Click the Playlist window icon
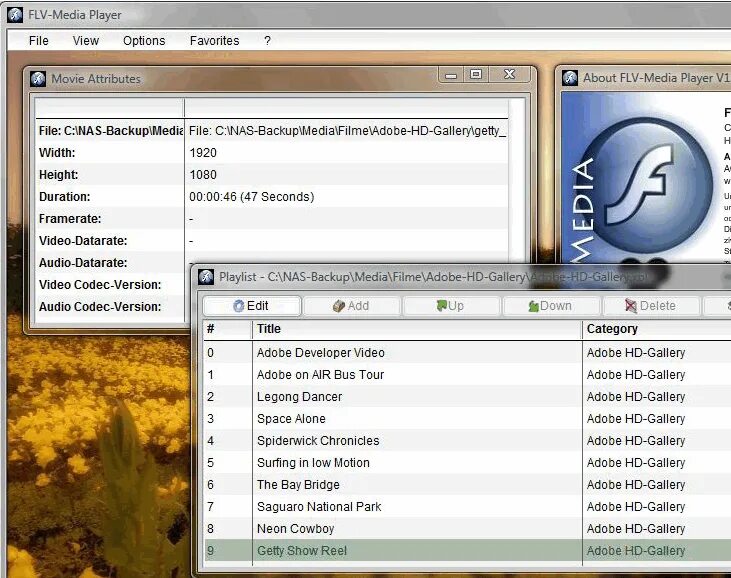This screenshot has height=578, width=731. [206, 276]
